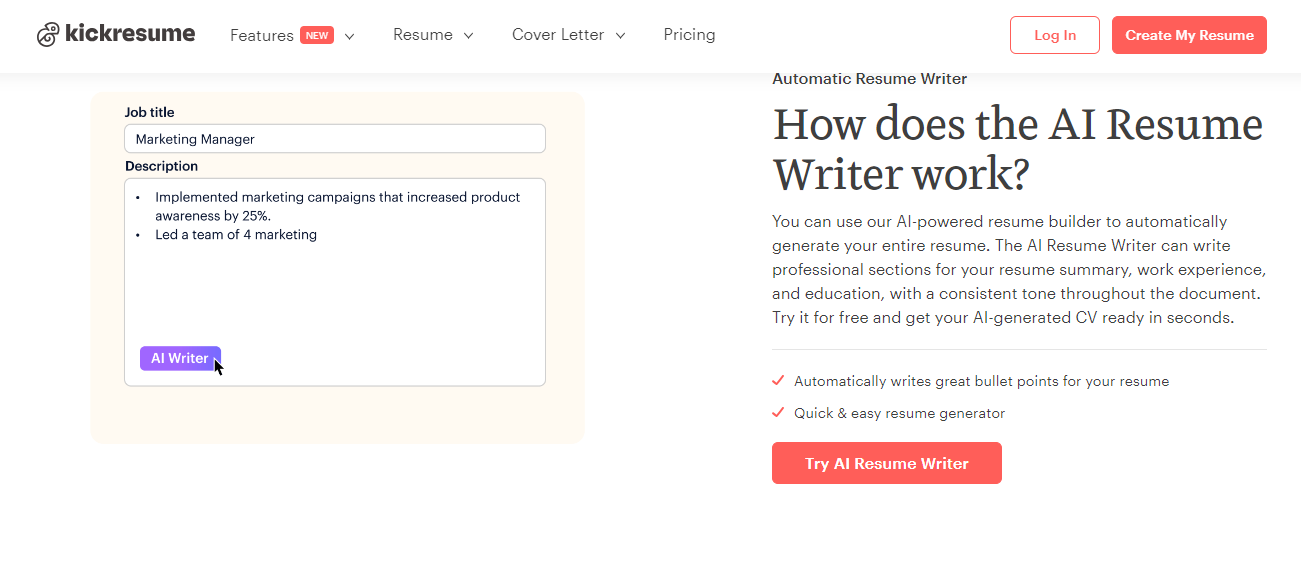The width and height of the screenshot is (1301, 571).
Task: Click the Kickresume swirl logo icon
Action: coord(48,35)
